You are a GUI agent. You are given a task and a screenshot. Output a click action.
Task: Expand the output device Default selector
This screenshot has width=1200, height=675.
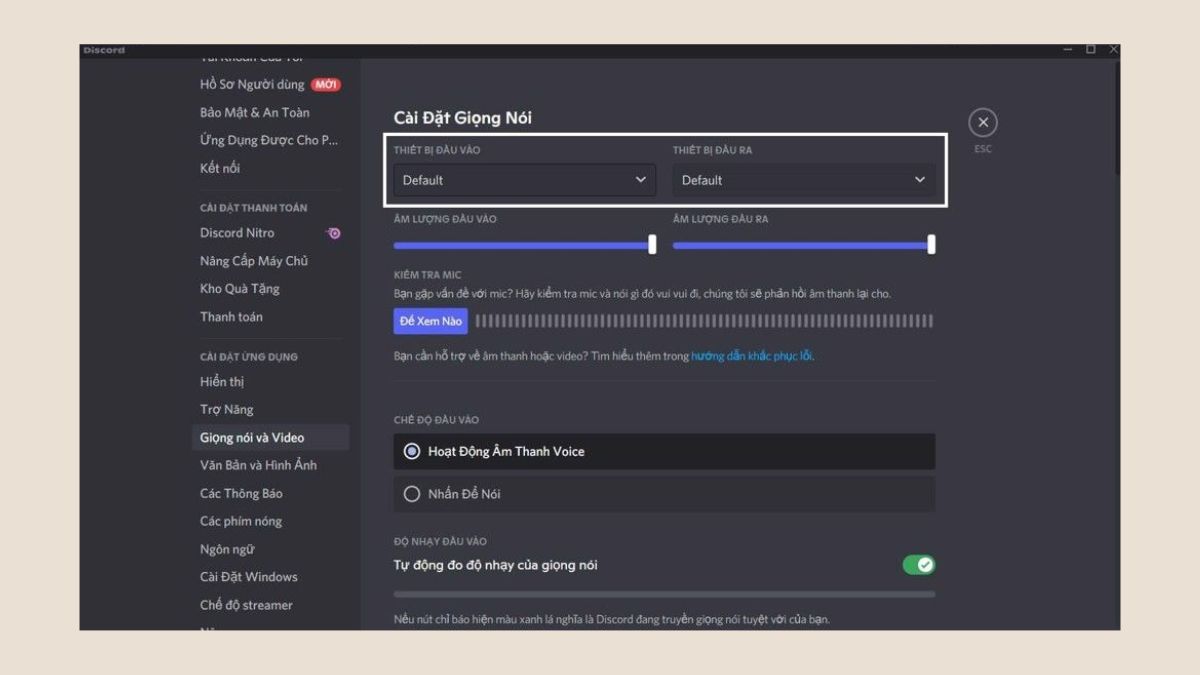coord(920,180)
